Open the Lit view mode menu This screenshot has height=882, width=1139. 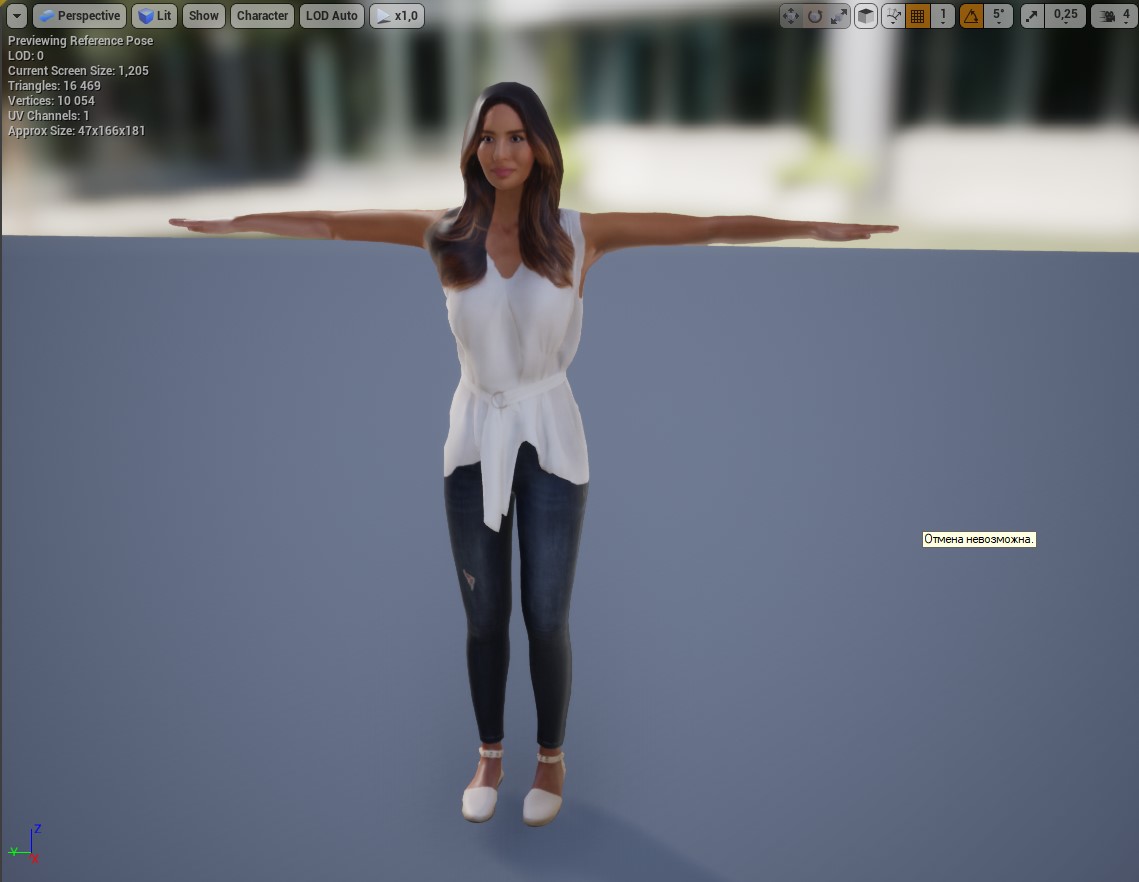tap(154, 15)
